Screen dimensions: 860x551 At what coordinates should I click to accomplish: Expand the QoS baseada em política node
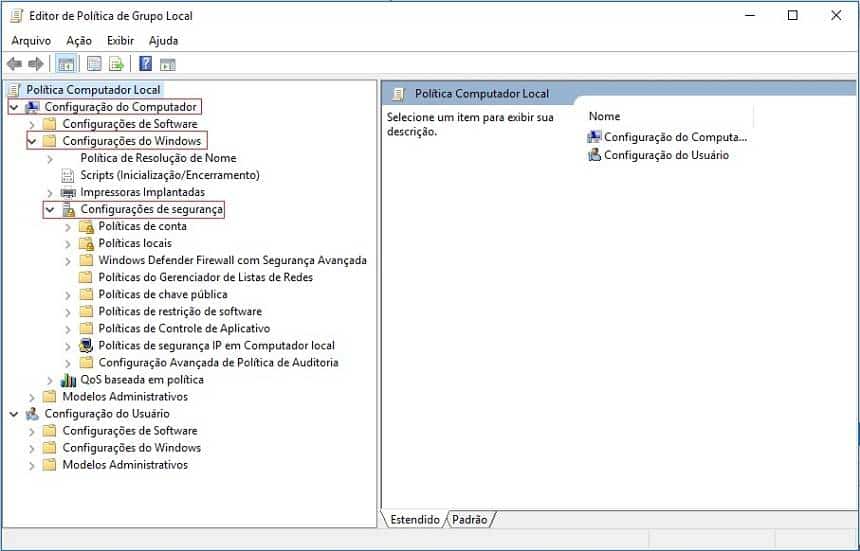[x=50, y=380]
